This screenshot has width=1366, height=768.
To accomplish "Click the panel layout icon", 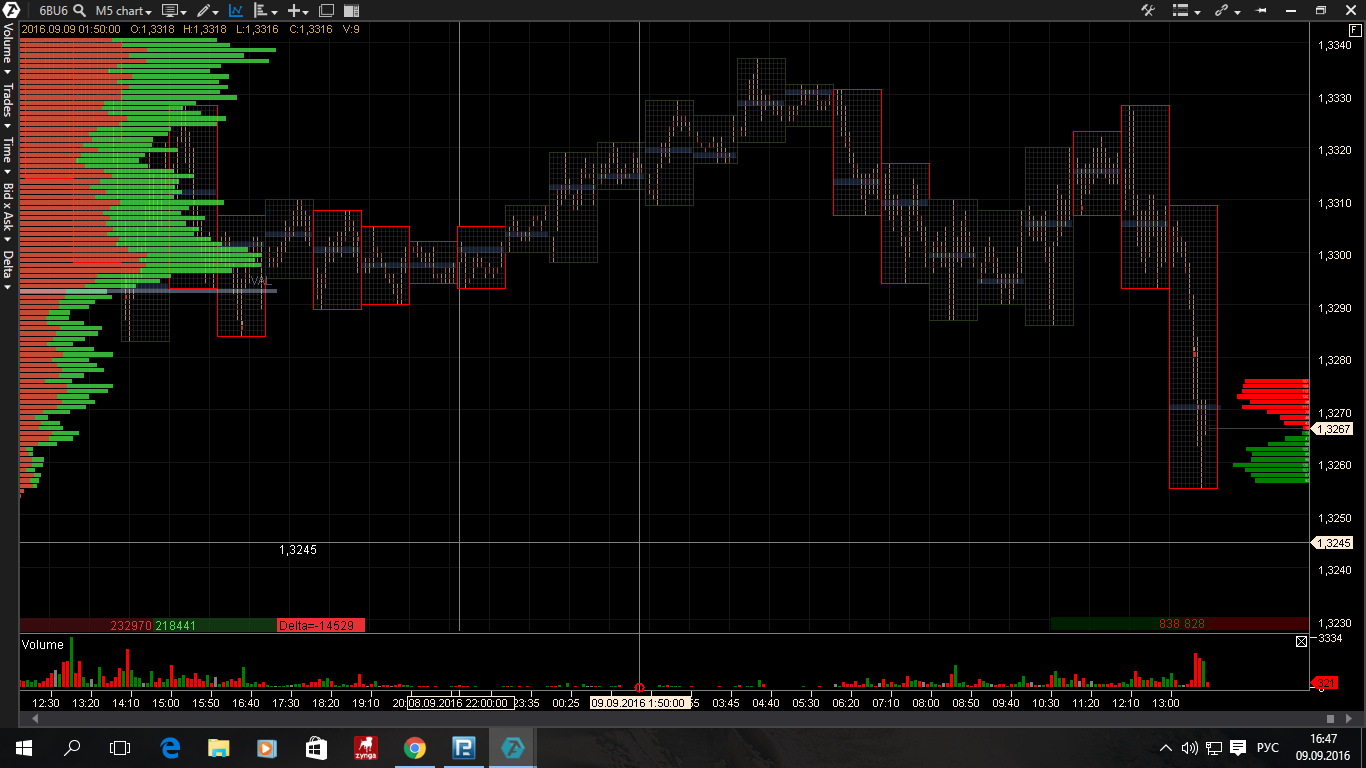I will point(351,11).
